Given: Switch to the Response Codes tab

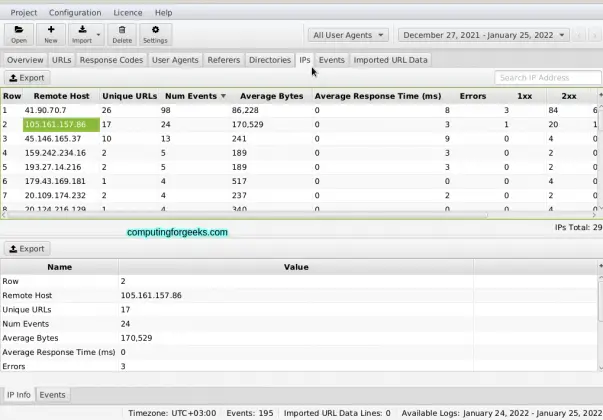Looking at the screenshot, I should 112,60.
